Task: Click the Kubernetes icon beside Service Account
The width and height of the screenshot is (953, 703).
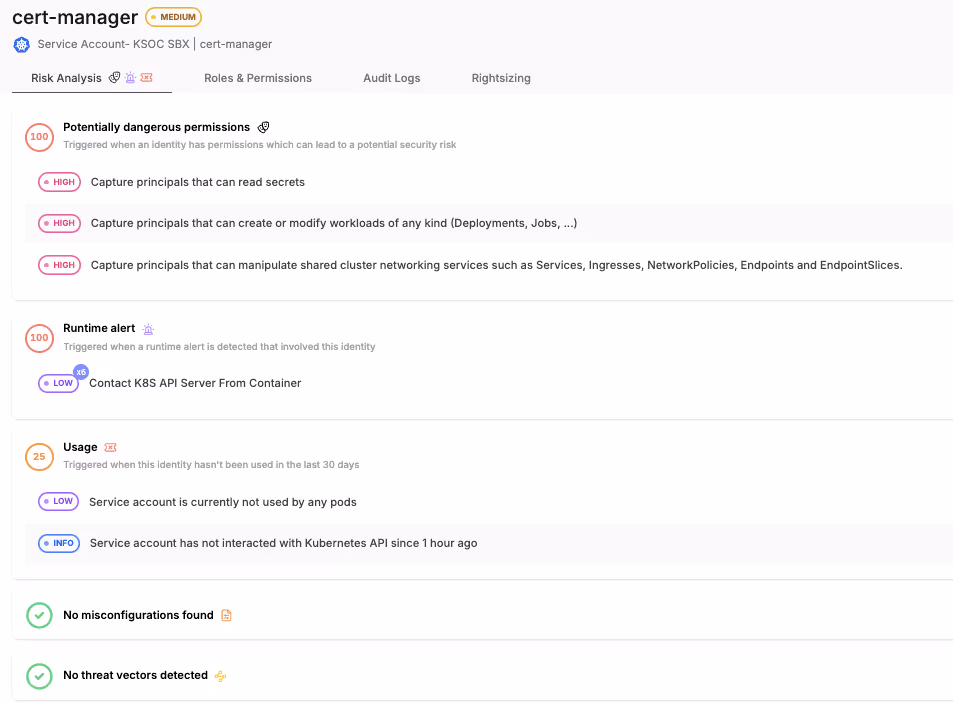Action: [x=22, y=44]
